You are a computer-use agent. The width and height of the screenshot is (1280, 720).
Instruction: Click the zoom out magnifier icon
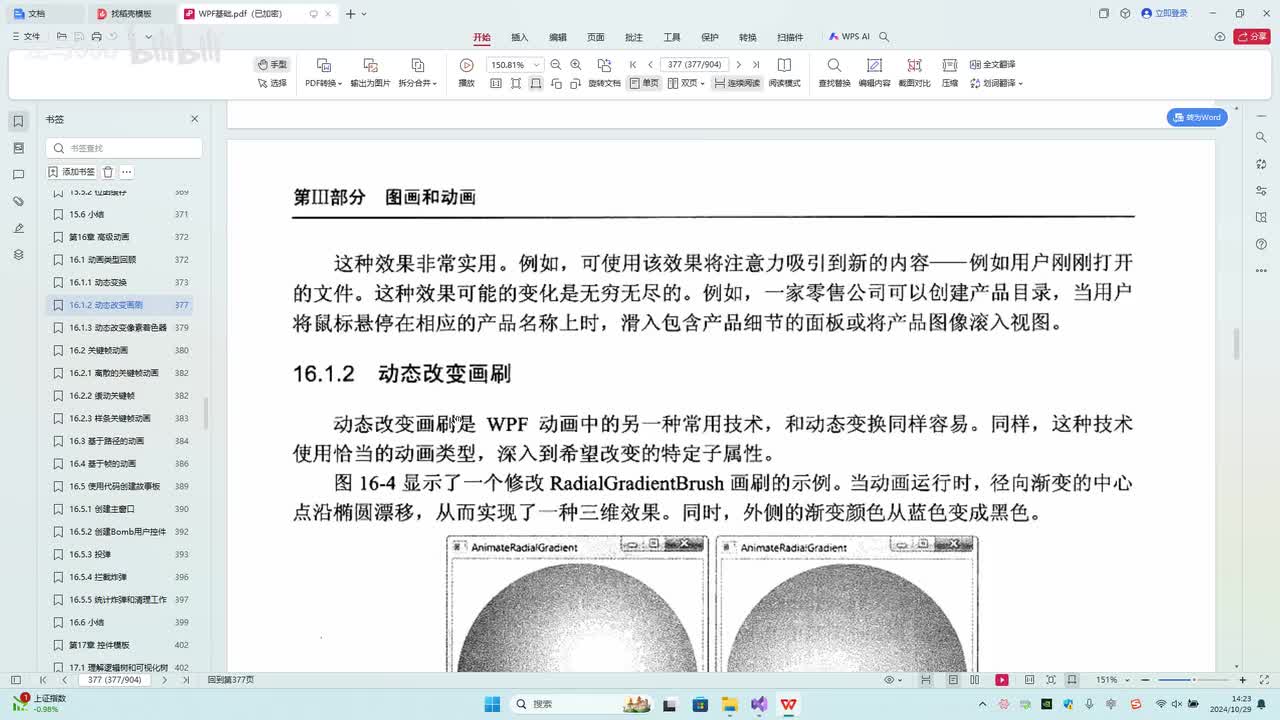pyautogui.click(x=556, y=64)
